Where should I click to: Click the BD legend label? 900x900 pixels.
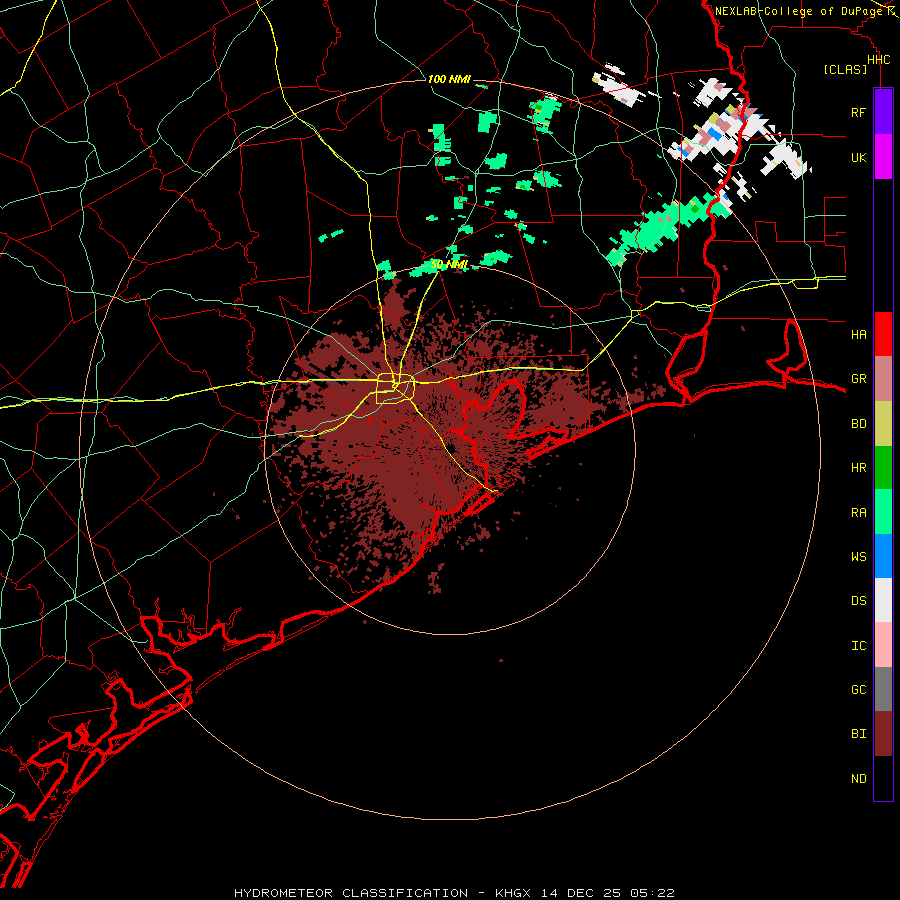[858, 424]
